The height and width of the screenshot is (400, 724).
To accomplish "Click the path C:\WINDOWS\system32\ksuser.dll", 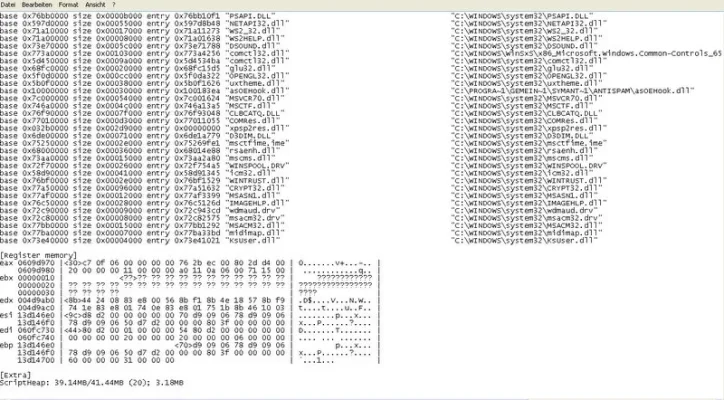I will 524,240.
